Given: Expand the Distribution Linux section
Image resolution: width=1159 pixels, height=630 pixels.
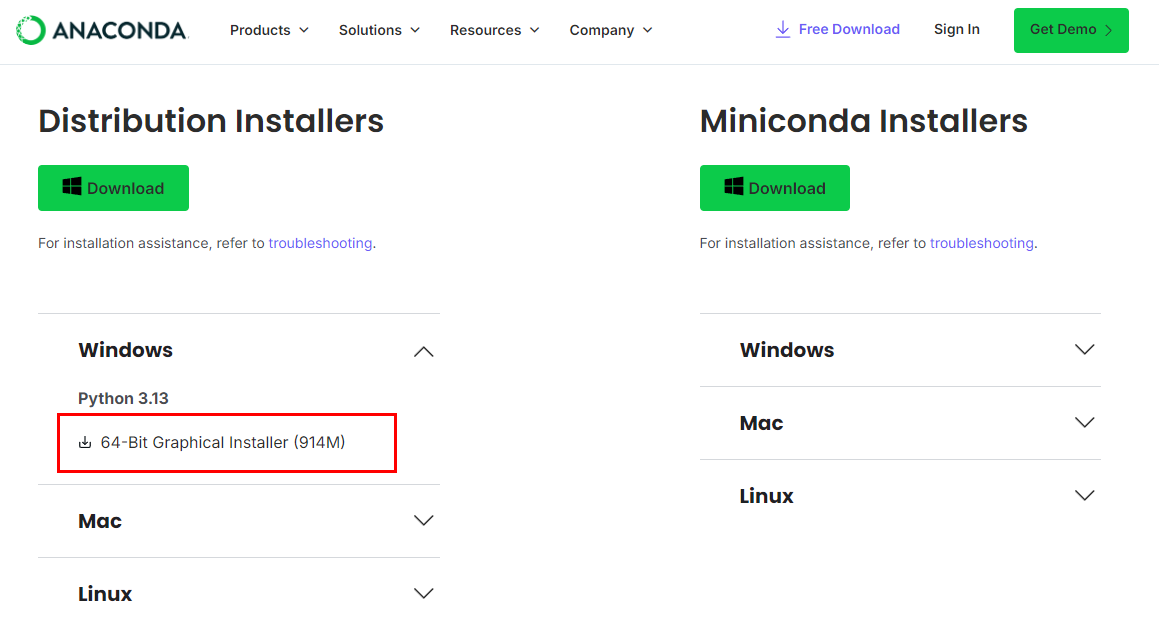Looking at the screenshot, I should coord(424,593).
